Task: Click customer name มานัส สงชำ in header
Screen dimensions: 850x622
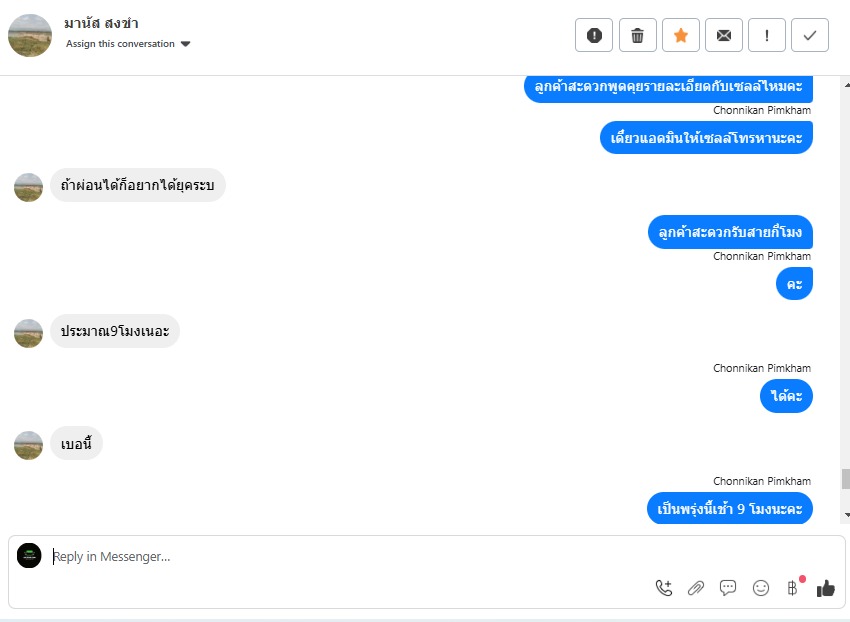Action: [101, 23]
